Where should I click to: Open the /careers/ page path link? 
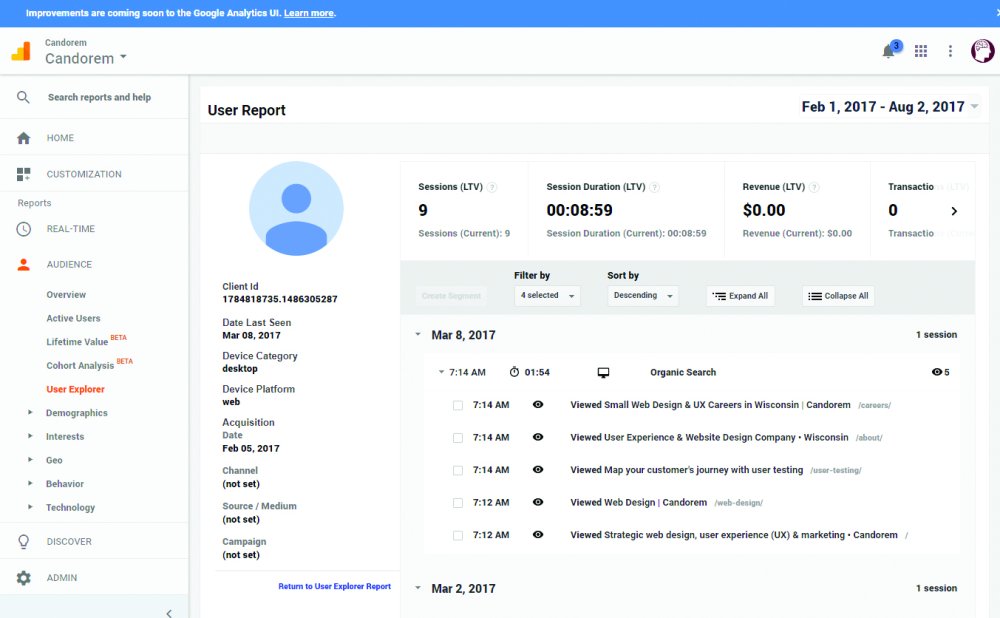[874, 405]
